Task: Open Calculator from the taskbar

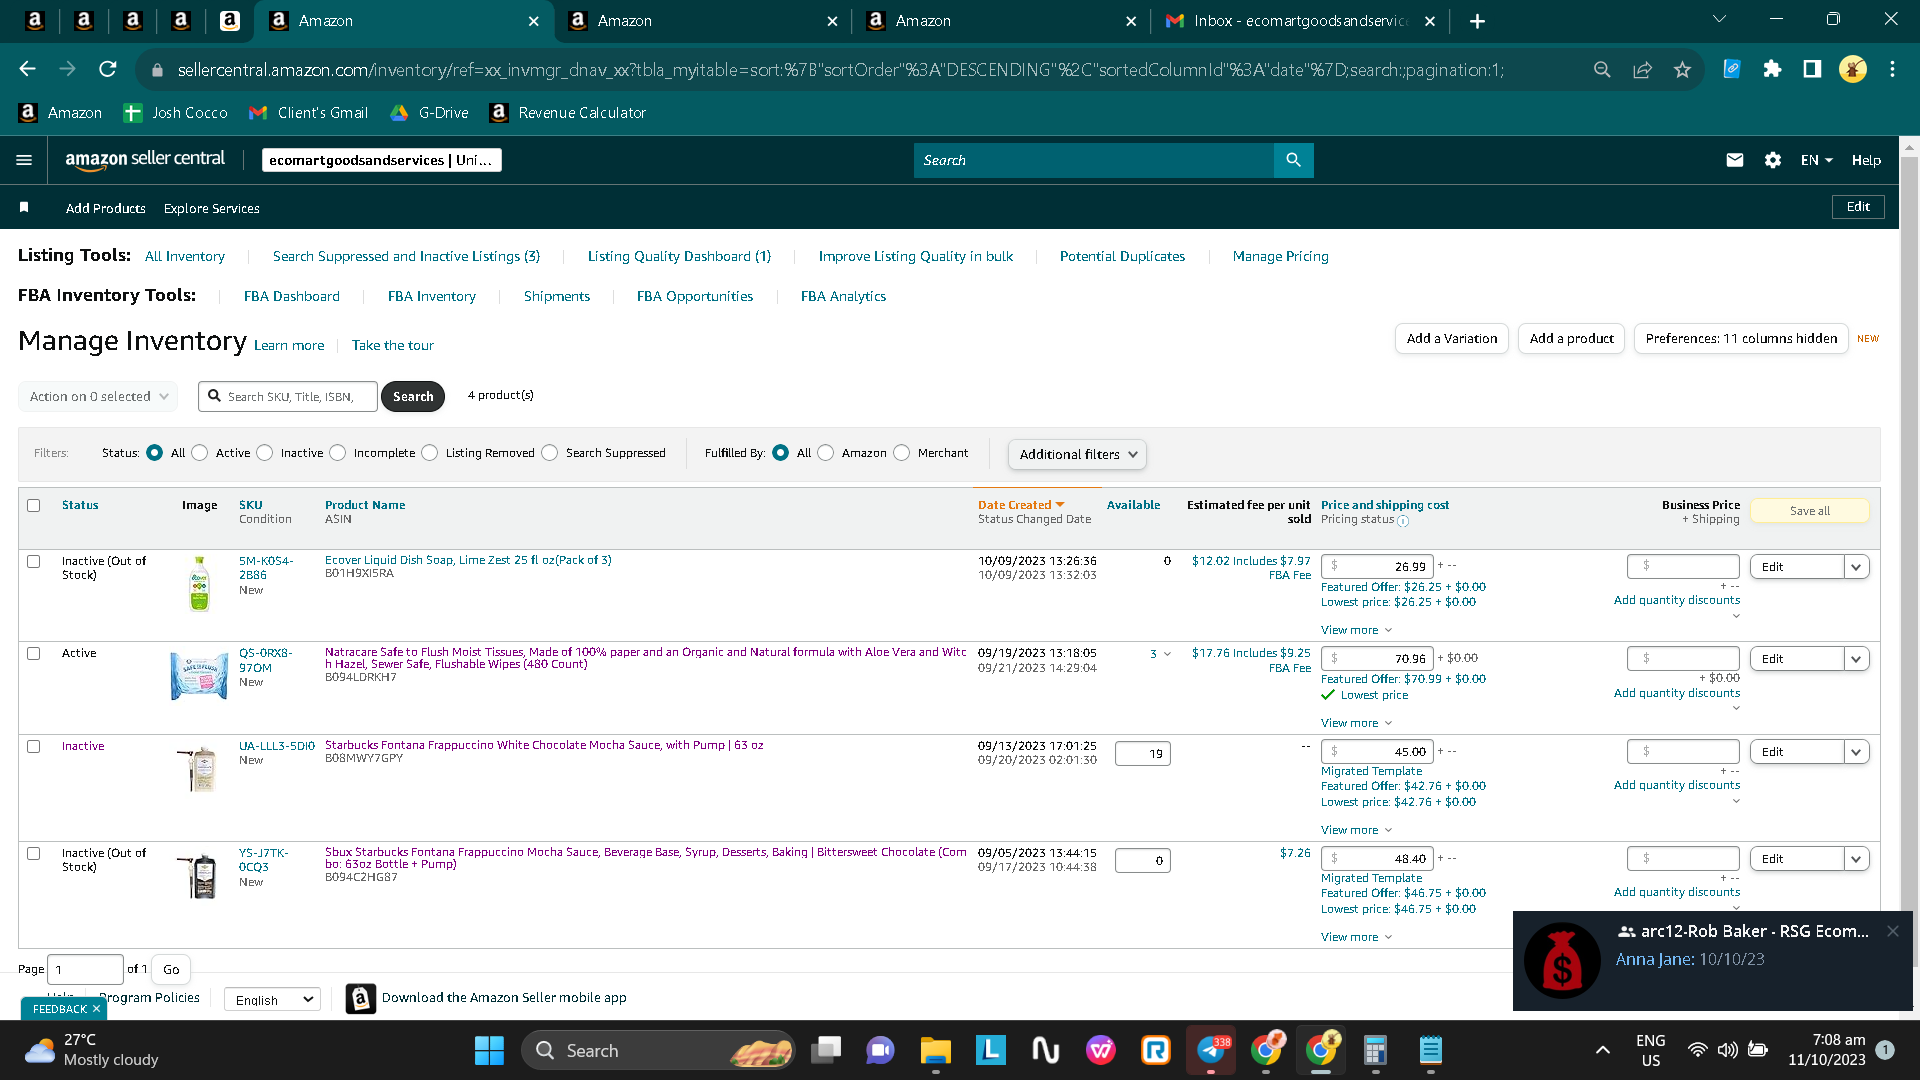Action: 1375,1050
